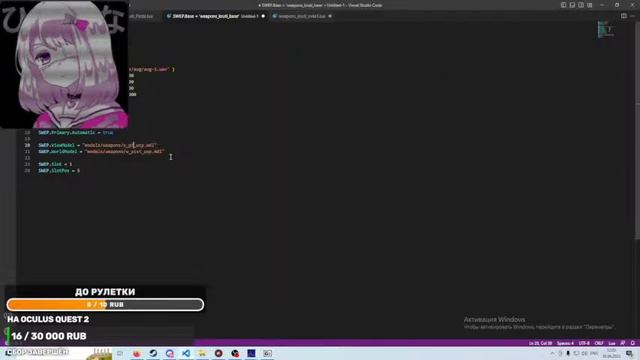Click the status bar notifications bell

(x=633, y=343)
